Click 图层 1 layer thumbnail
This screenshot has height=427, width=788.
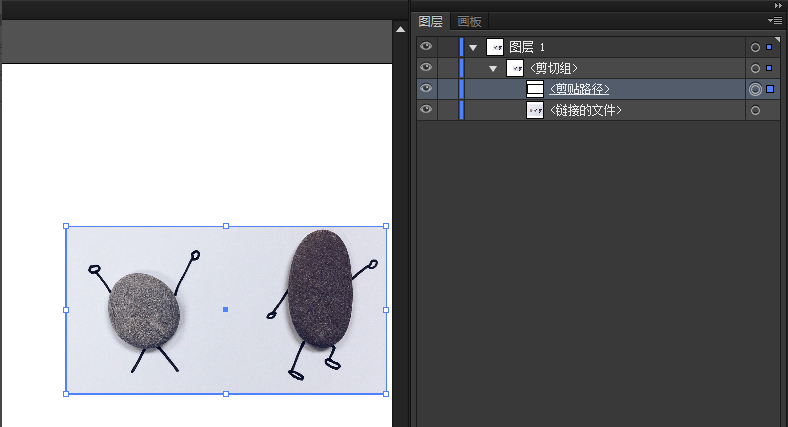[x=495, y=47]
